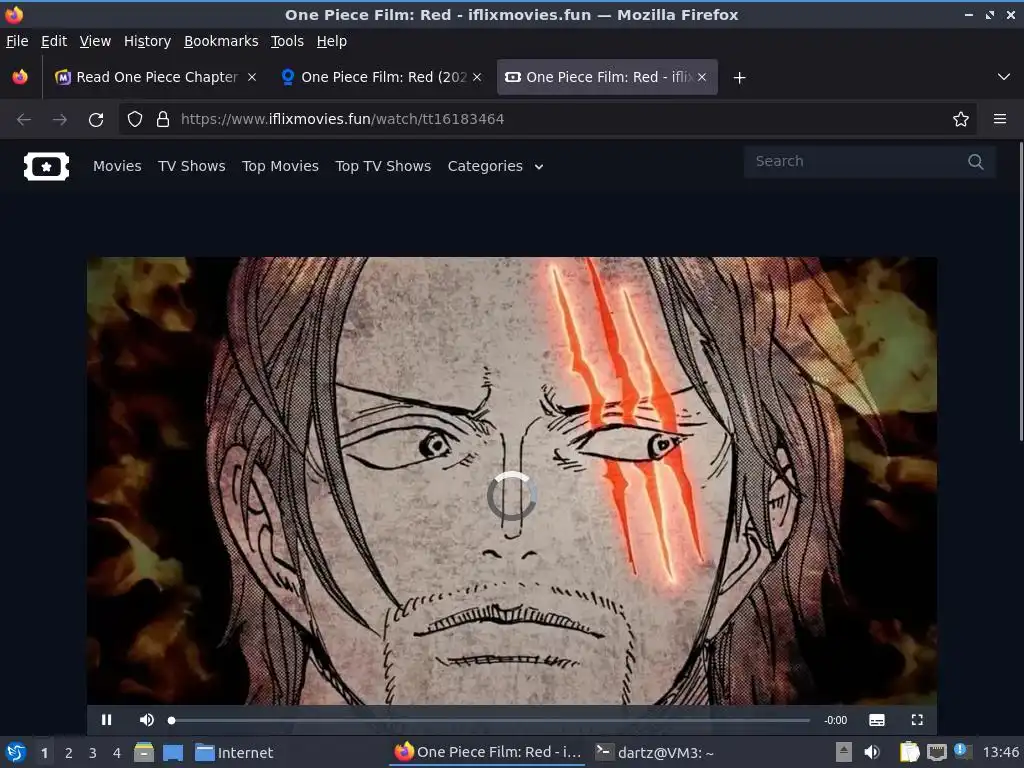
Task: Open a new browser tab
Action: [x=739, y=78]
